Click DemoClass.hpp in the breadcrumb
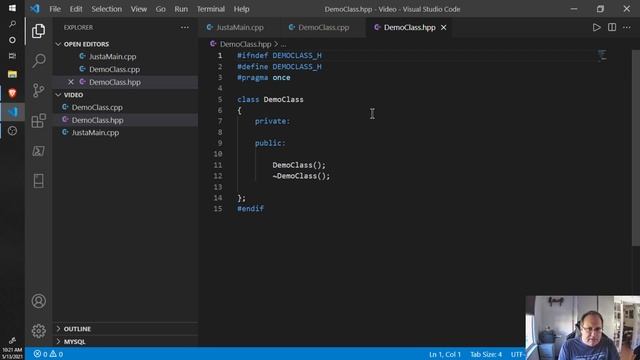The width and height of the screenshot is (640, 360). coord(245,44)
